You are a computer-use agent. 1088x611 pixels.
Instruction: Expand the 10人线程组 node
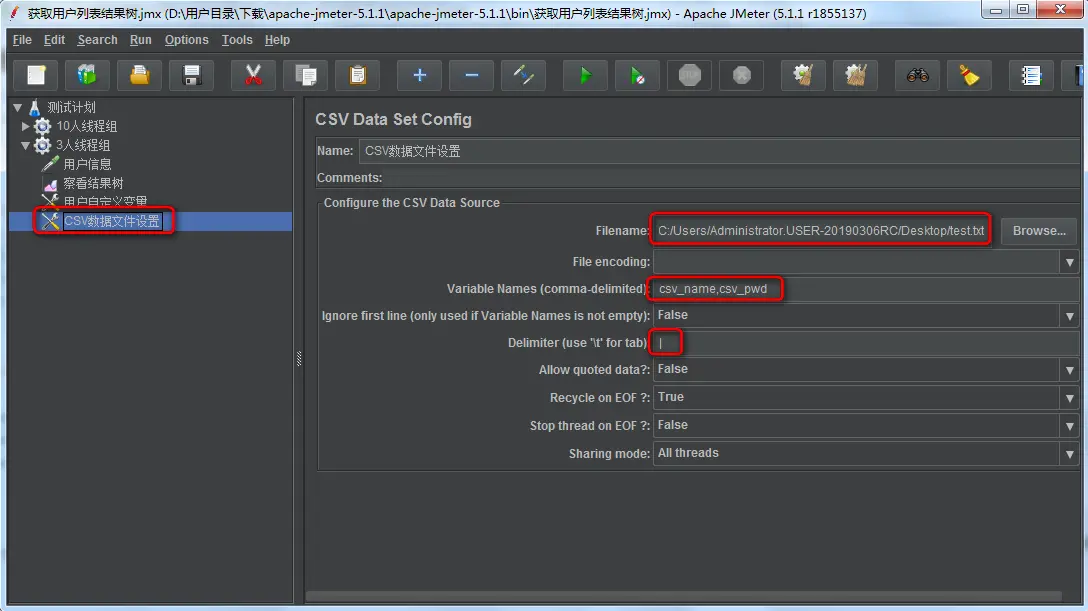pos(26,126)
